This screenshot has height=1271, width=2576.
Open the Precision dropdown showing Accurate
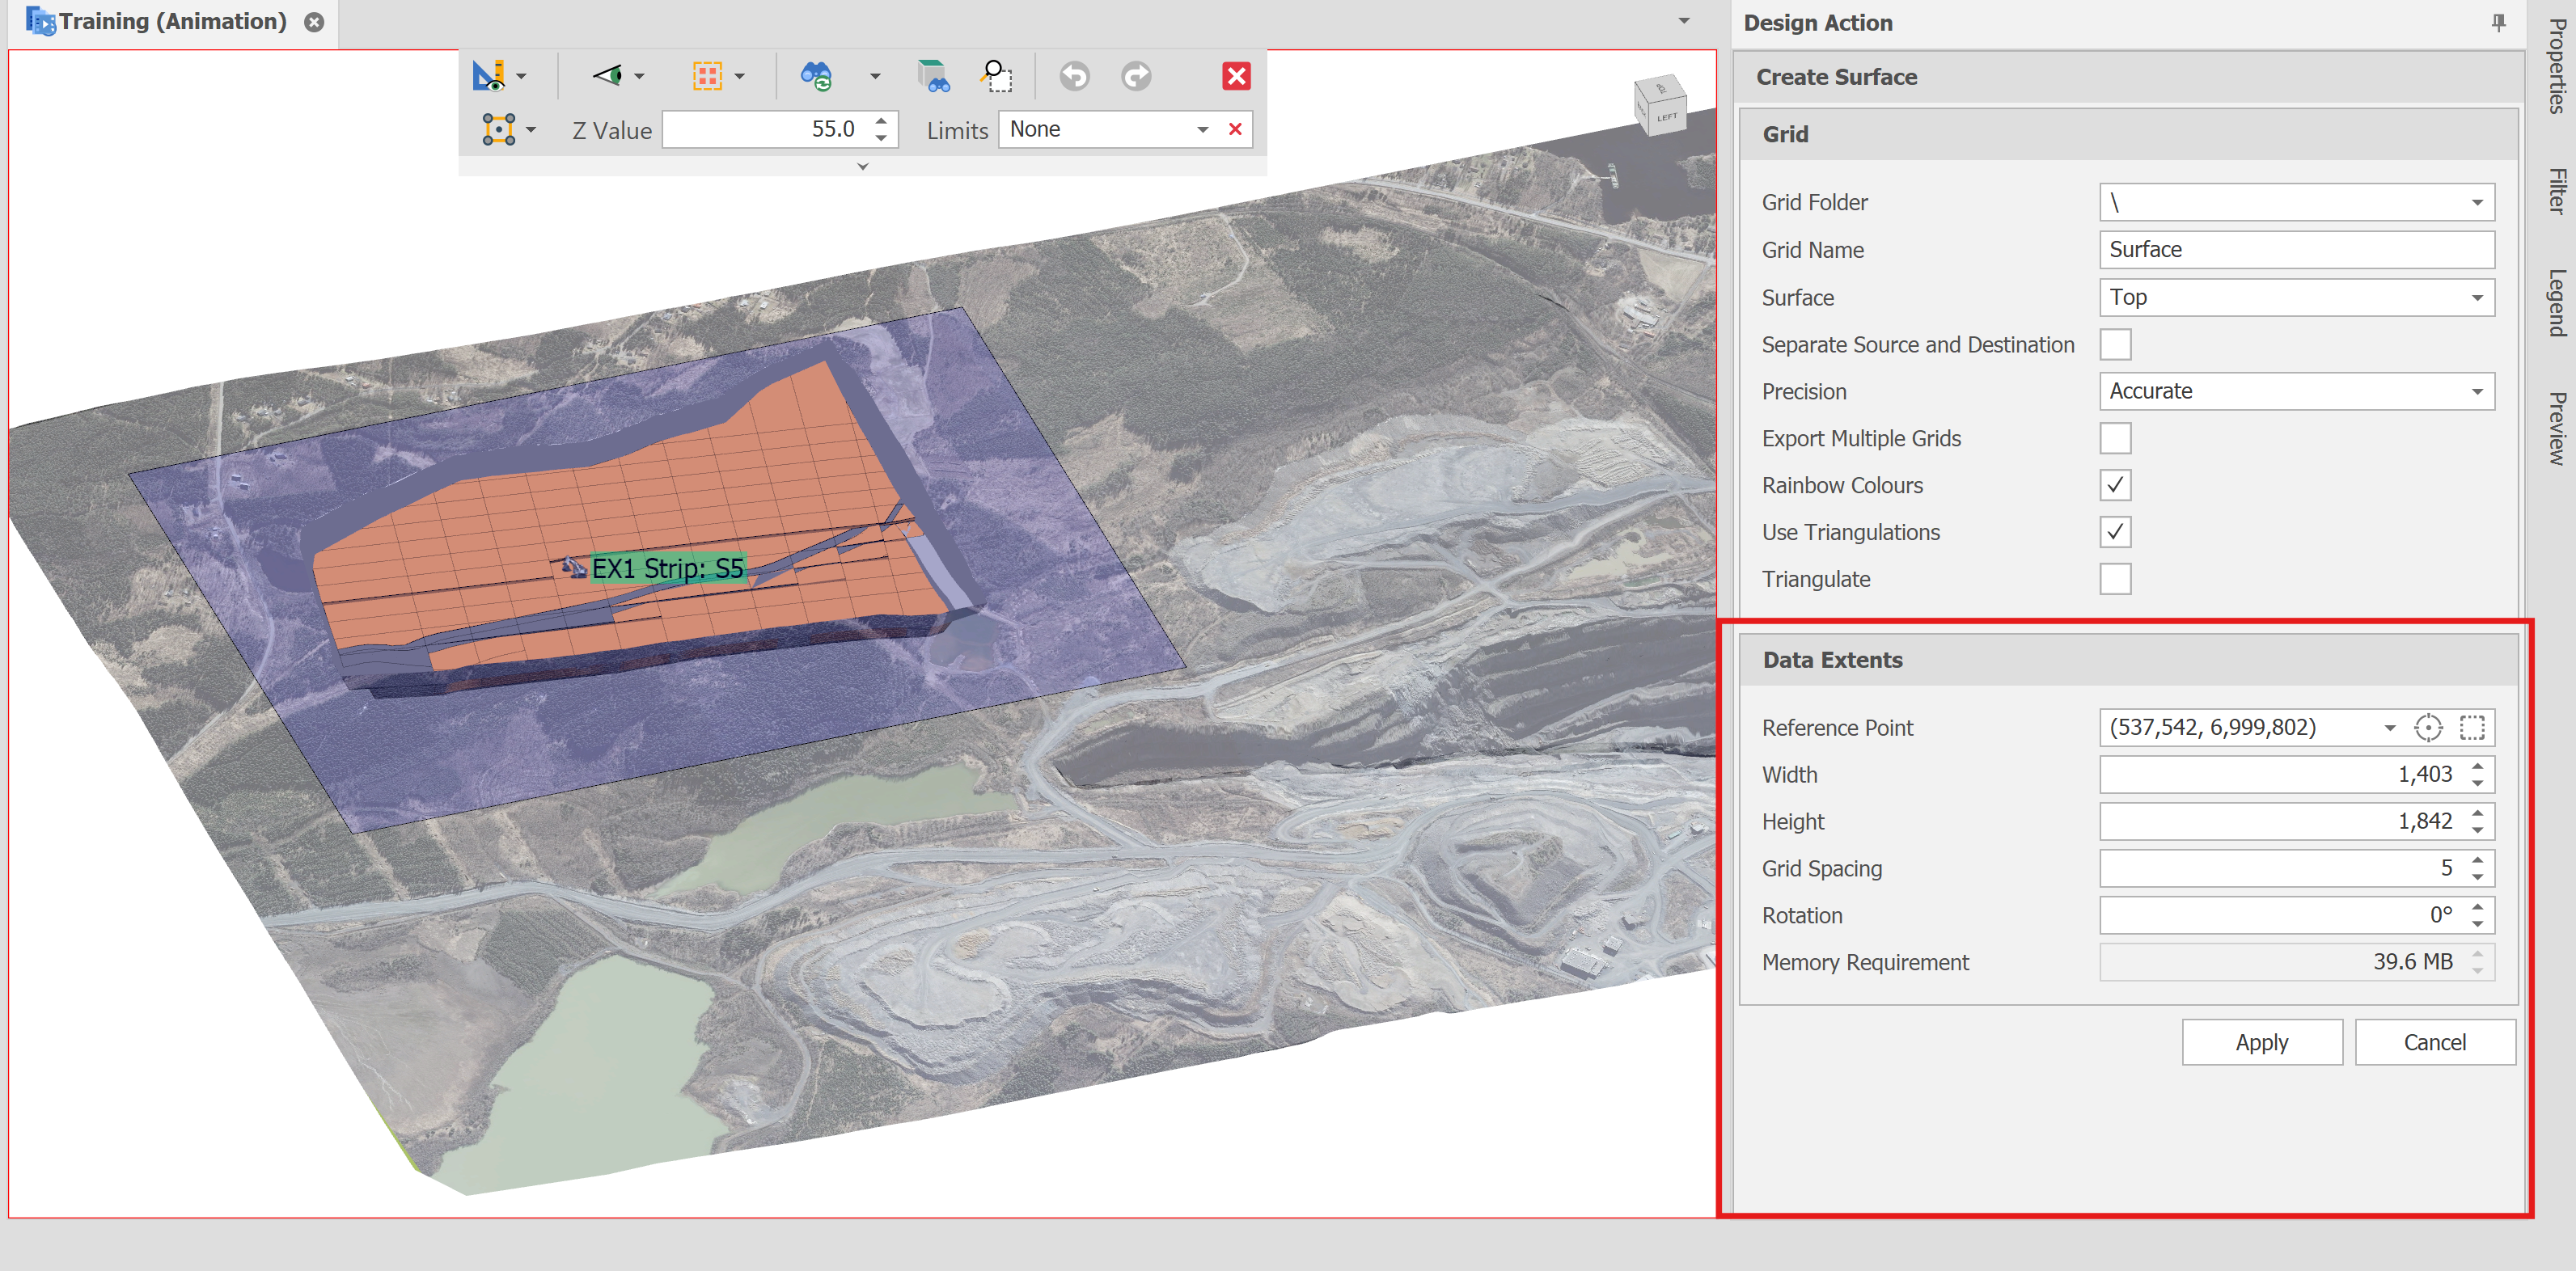tap(2296, 392)
